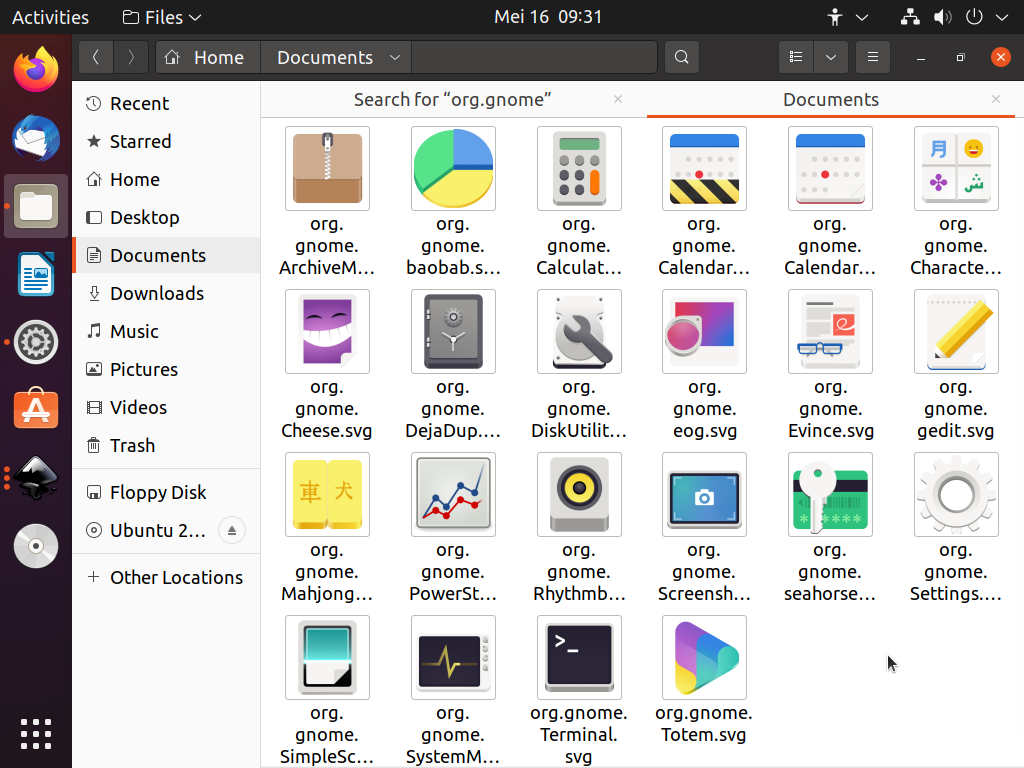The height and width of the screenshot is (768, 1024).
Task: Open the hamburger main menu
Action: tap(872, 57)
